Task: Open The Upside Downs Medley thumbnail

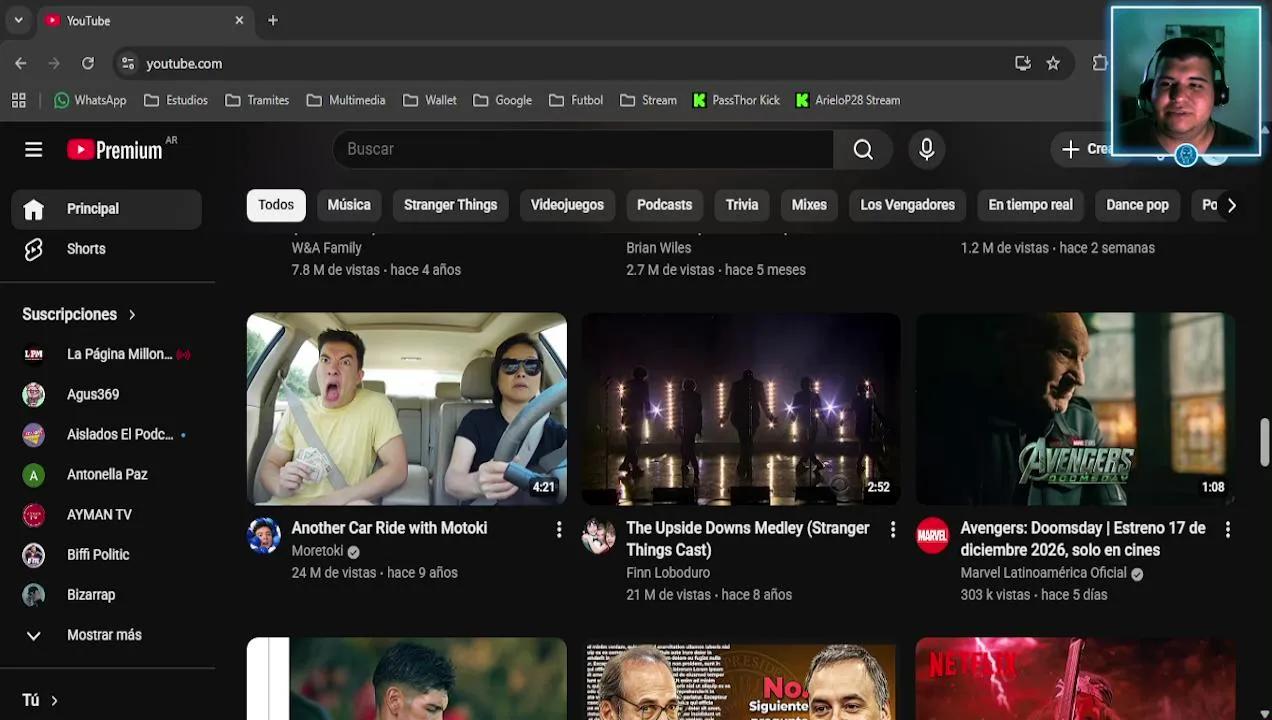Action: pyautogui.click(x=741, y=409)
